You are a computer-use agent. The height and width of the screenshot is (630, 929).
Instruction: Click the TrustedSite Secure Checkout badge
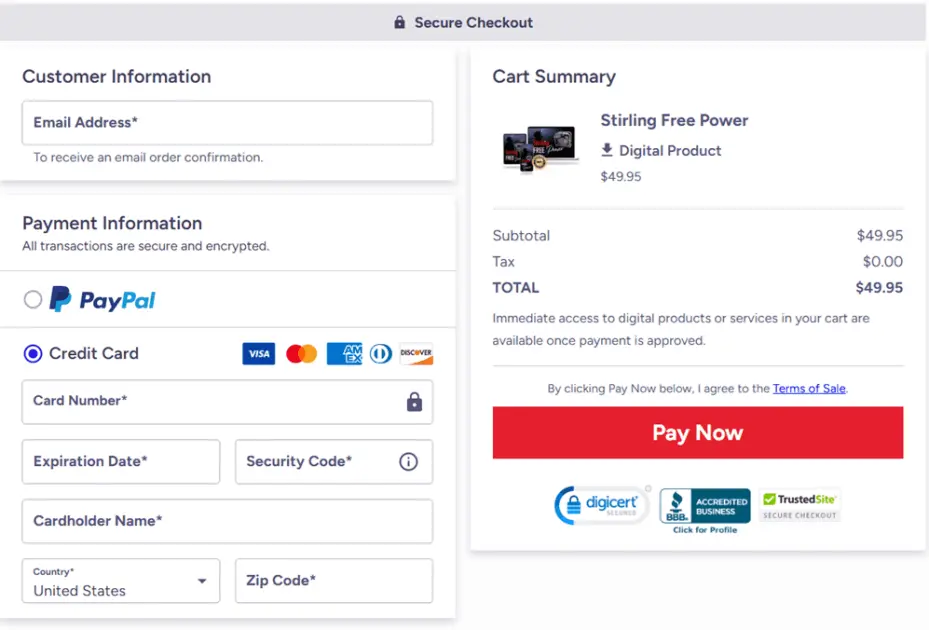pos(799,505)
